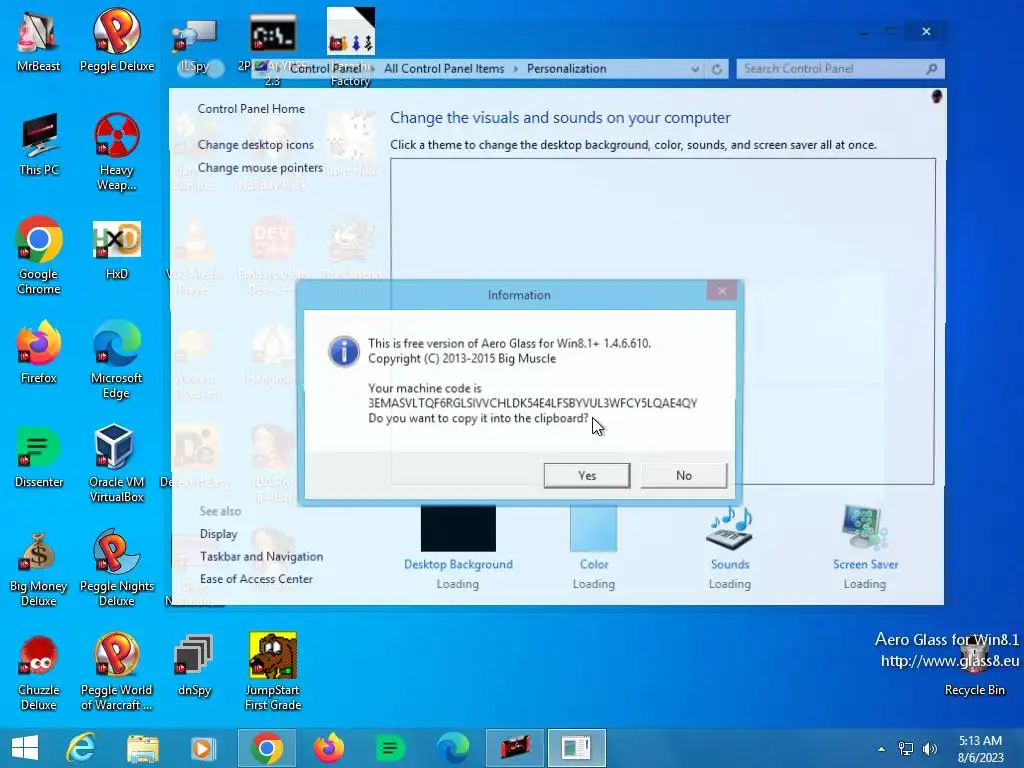Click the Personalization breadcrumb
Viewport: 1024px width, 768px height.
(x=566, y=69)
